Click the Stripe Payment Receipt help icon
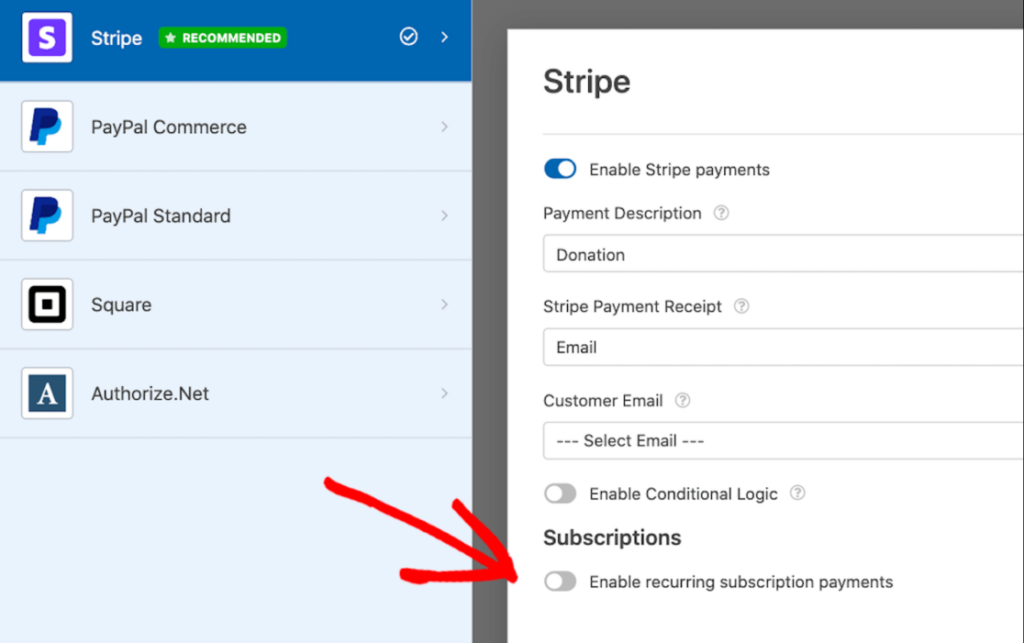 [x=740, y=307]
